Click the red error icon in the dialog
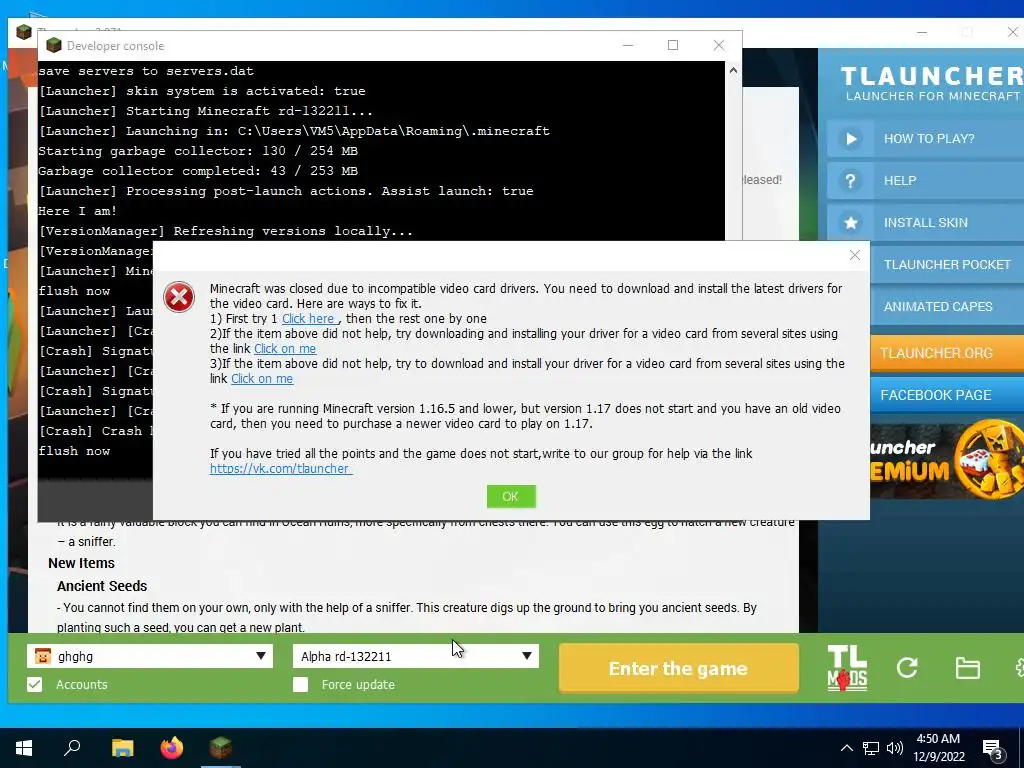The image size is (1024, 768). pos(179,297)
